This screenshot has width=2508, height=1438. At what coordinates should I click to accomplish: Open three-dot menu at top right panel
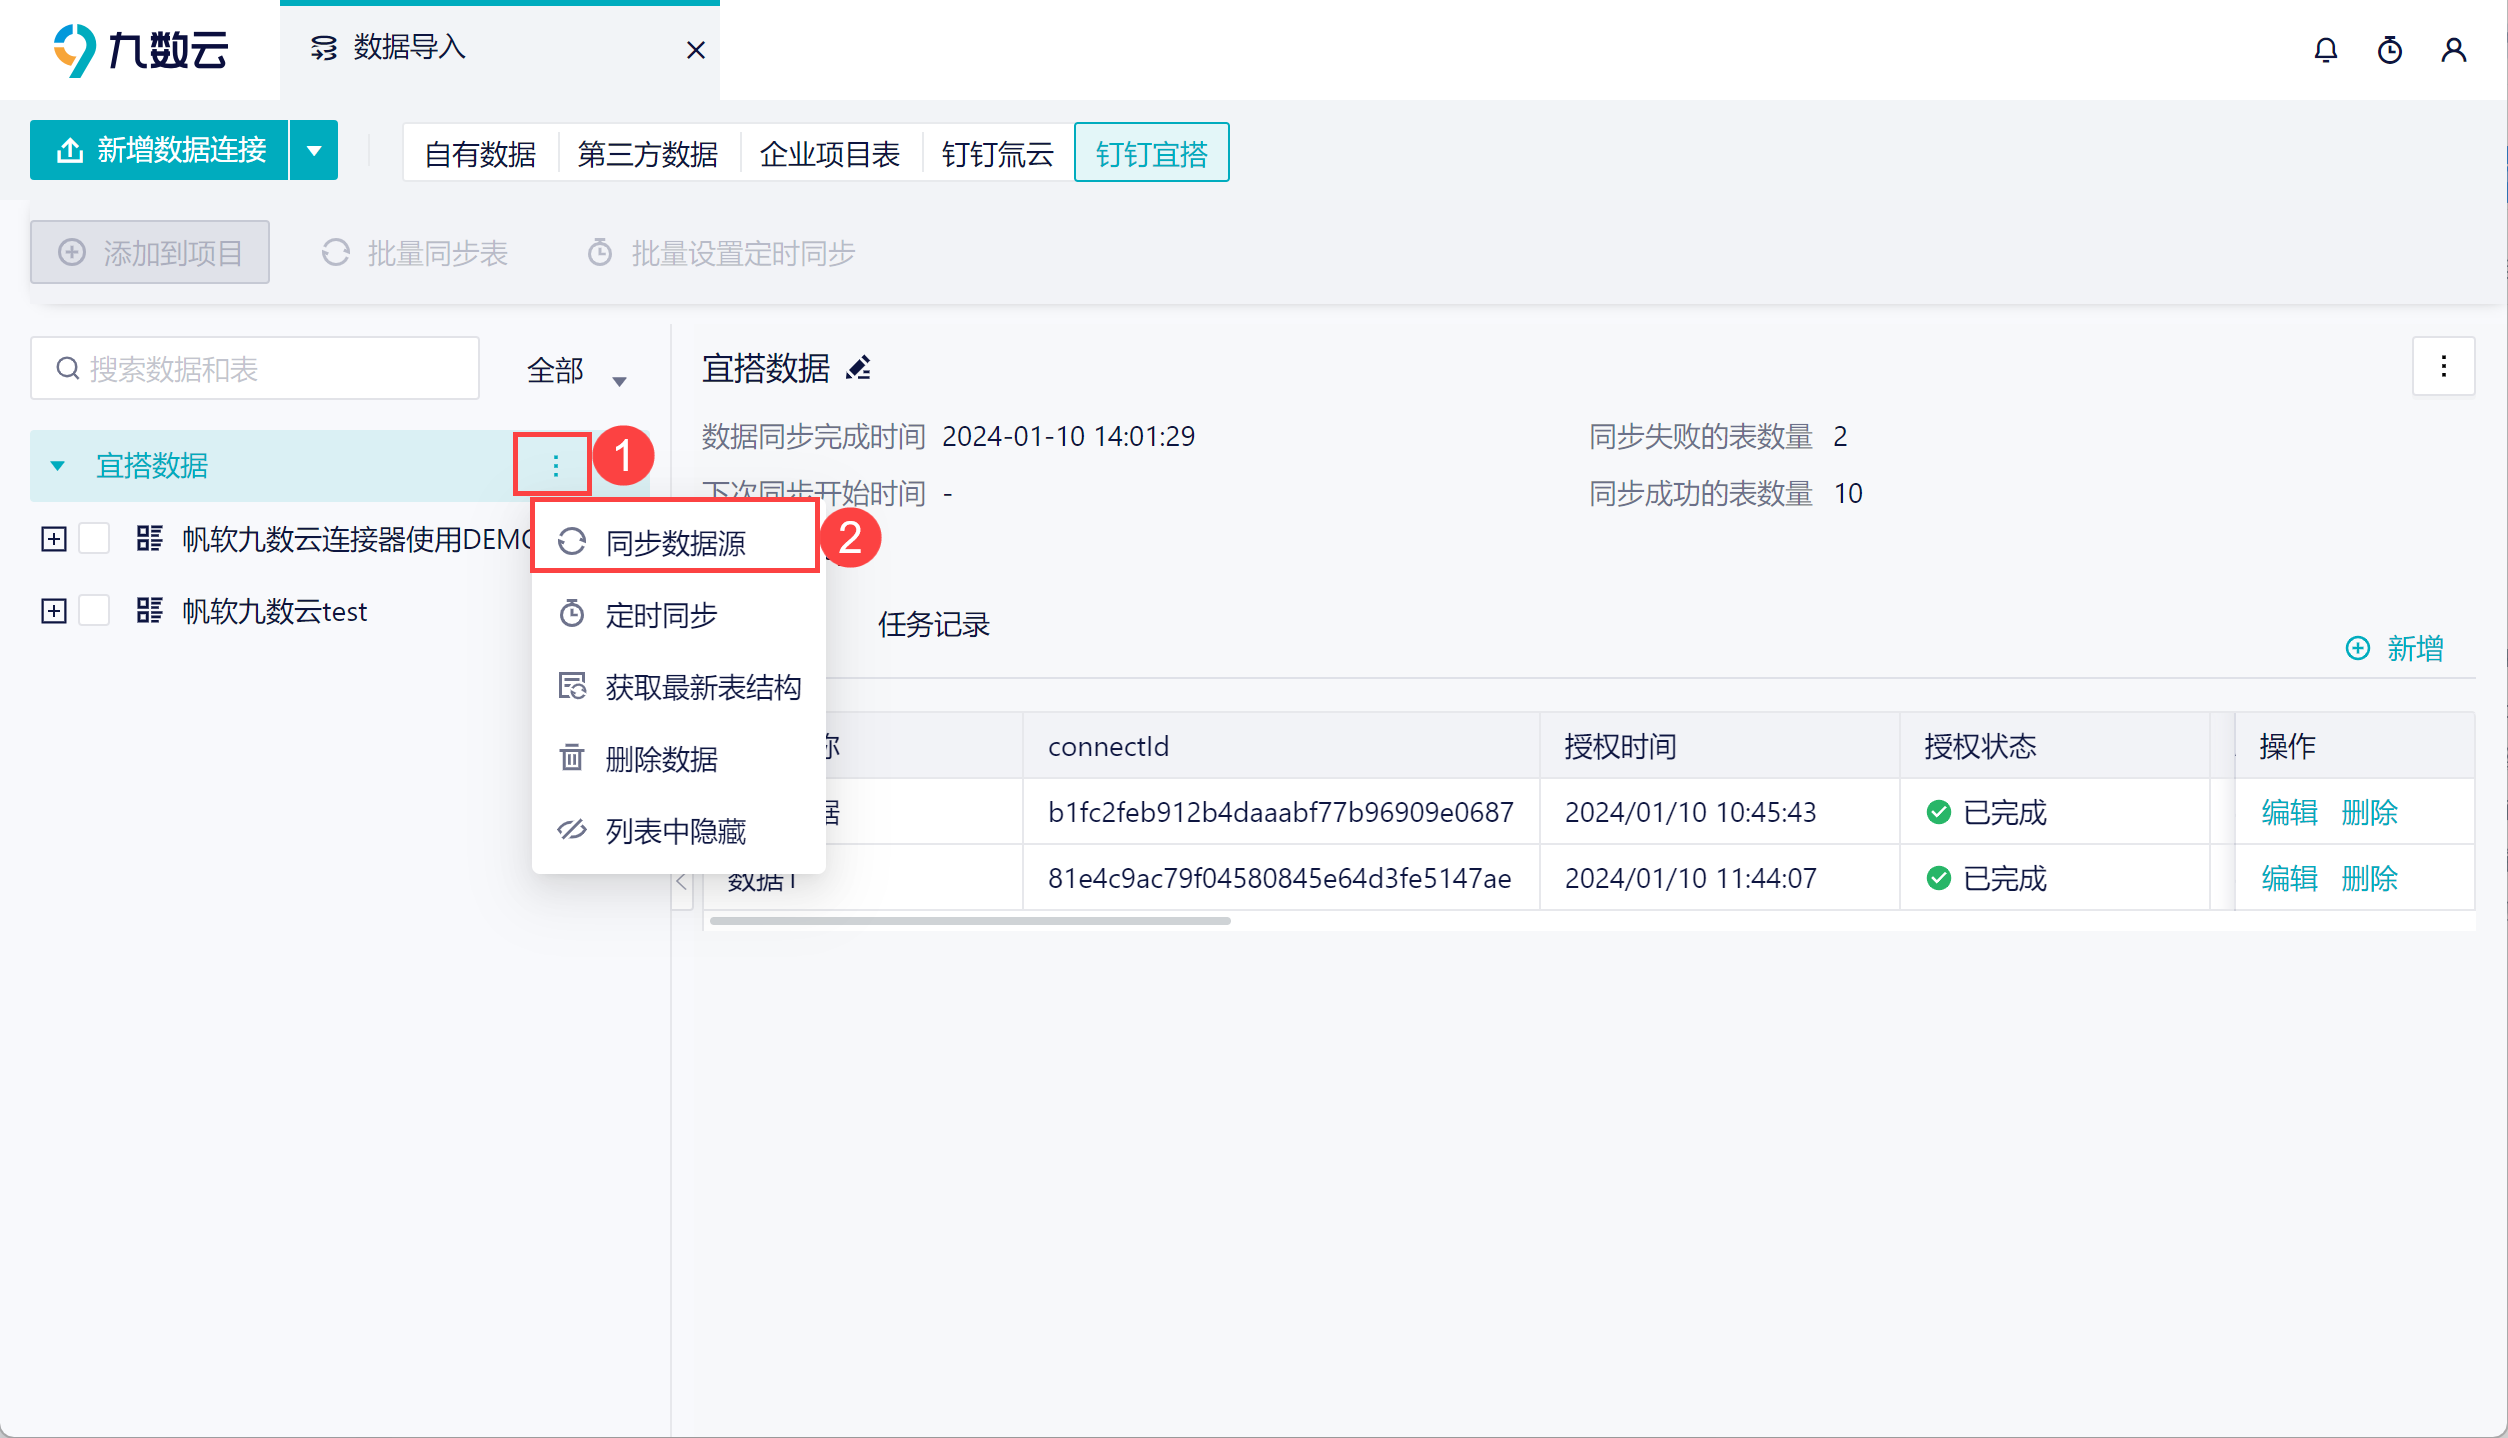[x=2443, y=367]
